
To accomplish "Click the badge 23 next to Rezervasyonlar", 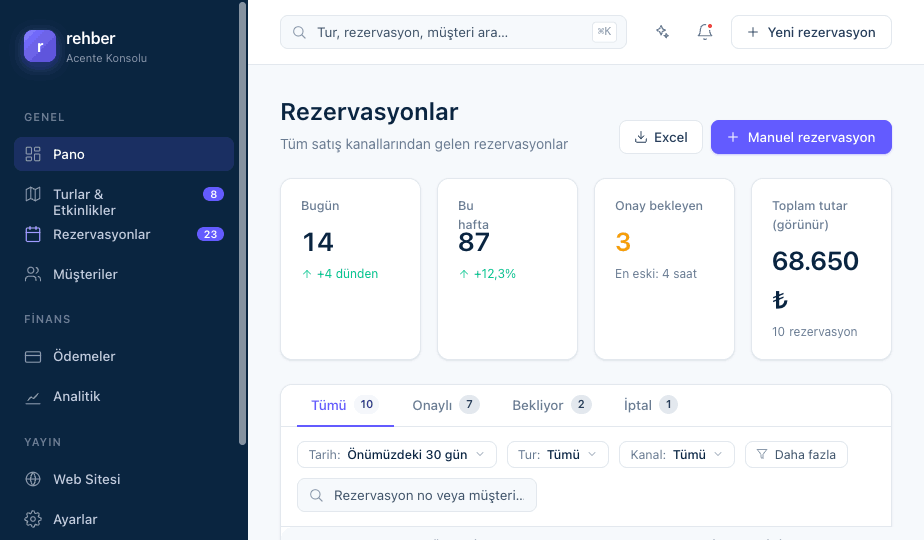I will click(210, 234).
